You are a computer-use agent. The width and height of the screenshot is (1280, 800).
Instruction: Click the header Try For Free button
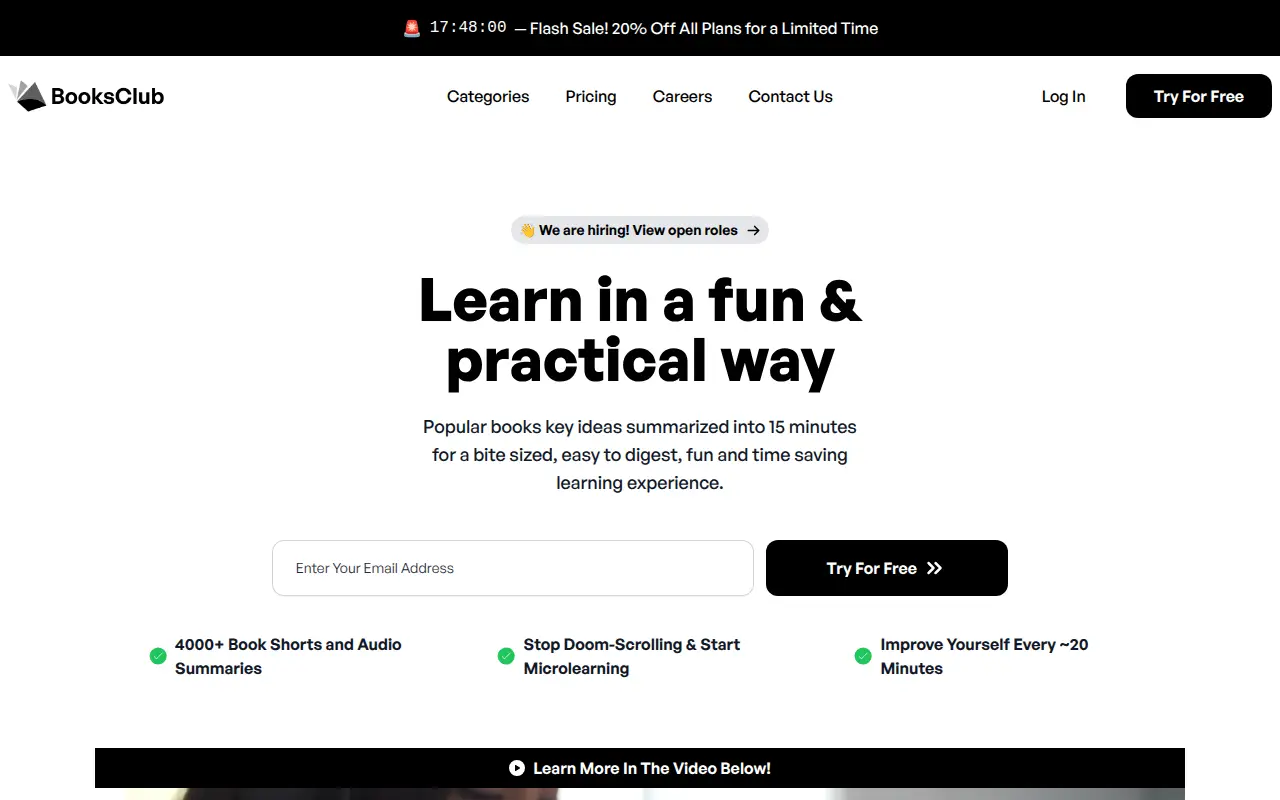[x=1199, y=96]
